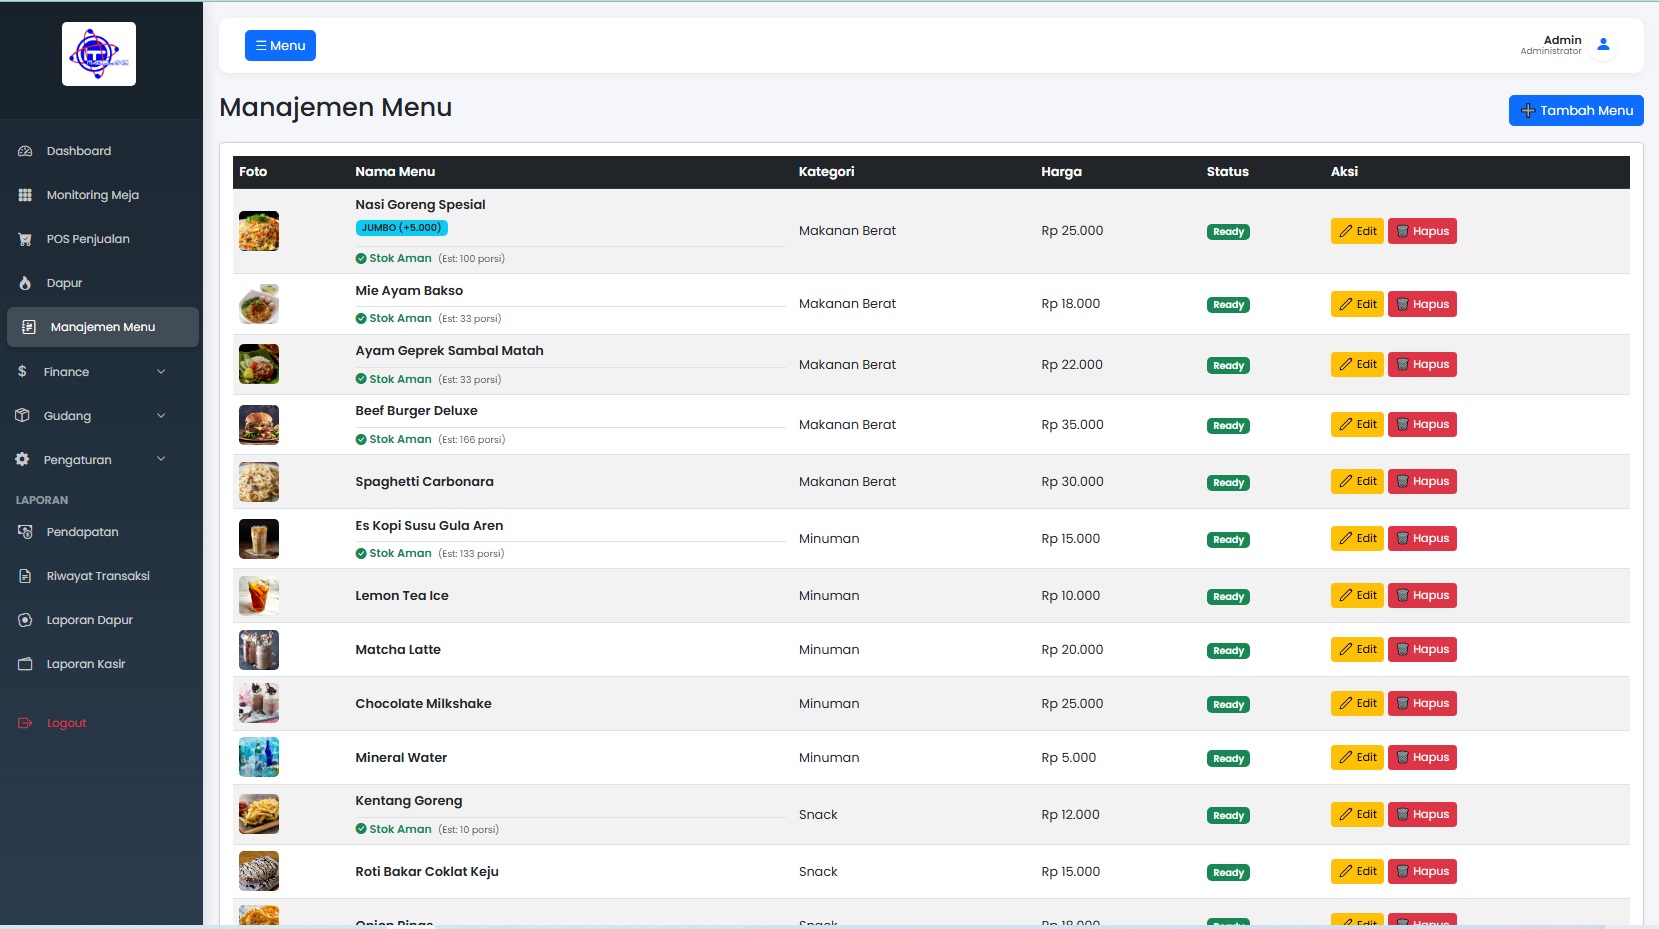Click the Dashboard icon in the sidebar
The width and height of the screenshot is (1659, 929).
point(25,151)
